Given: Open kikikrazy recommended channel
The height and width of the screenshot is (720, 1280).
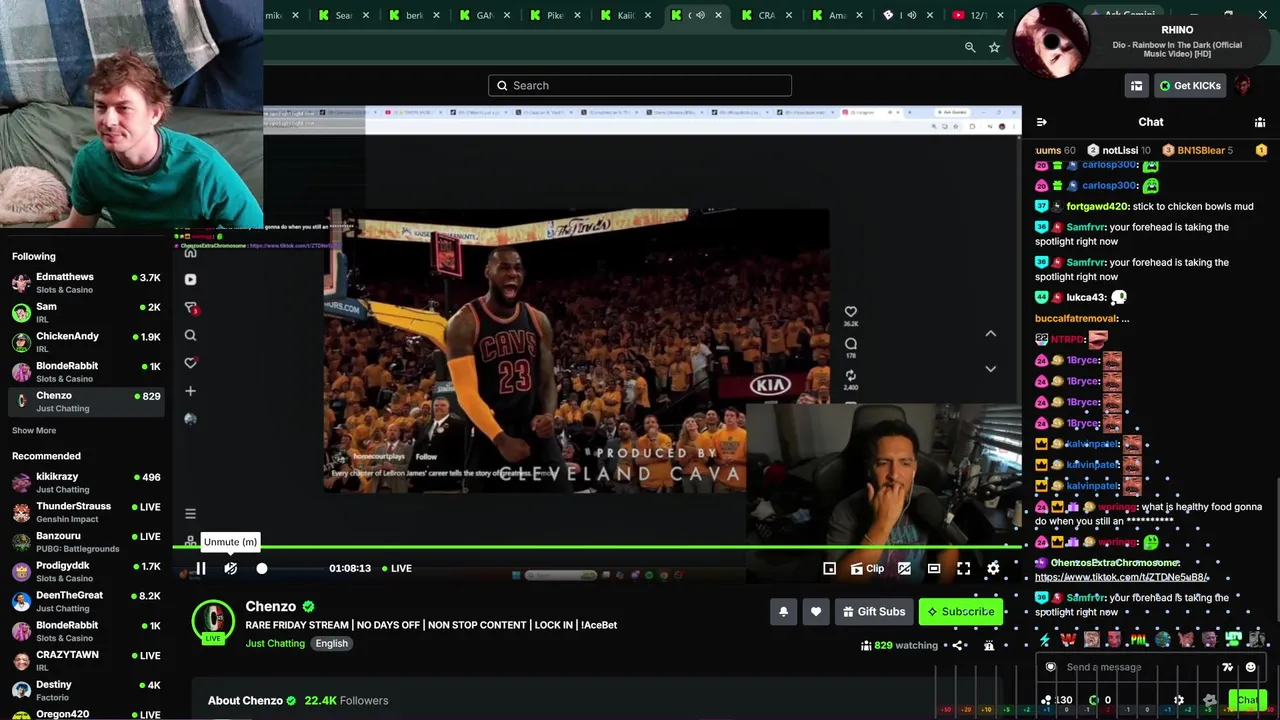Looking at the screenshot, I should point(86,482).
